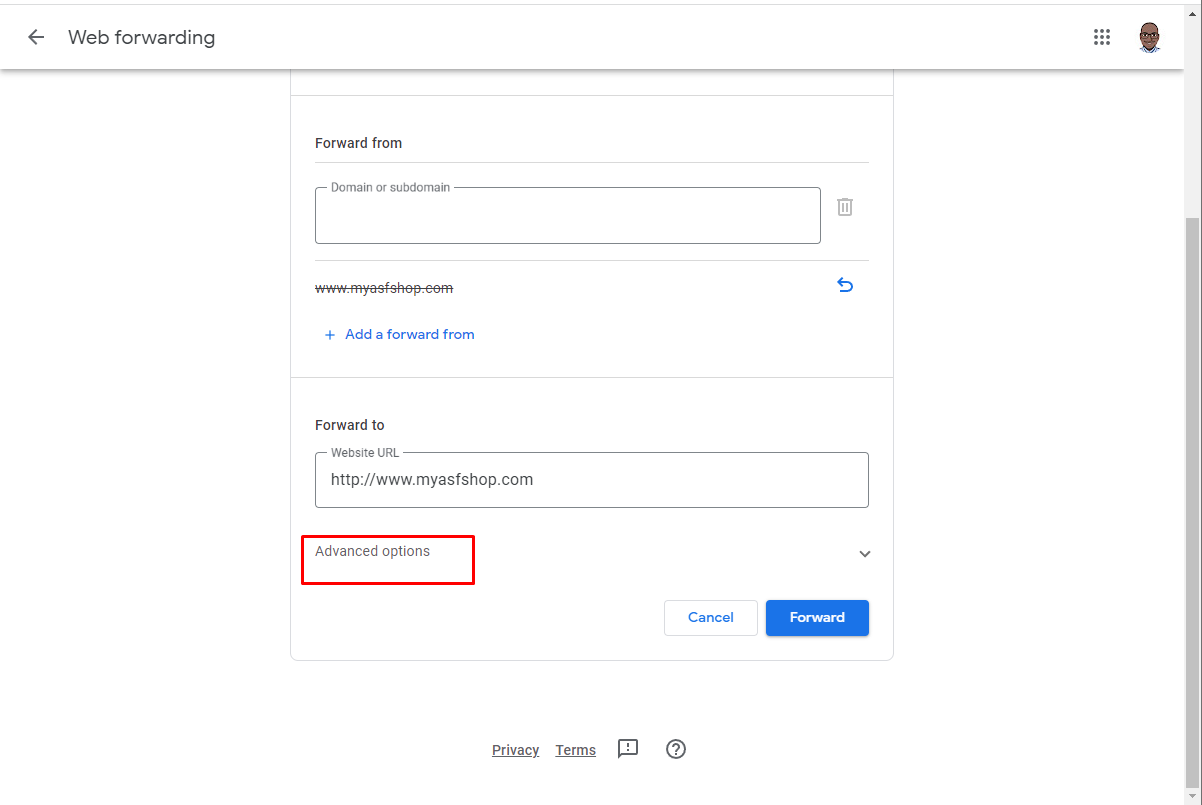Open the help question mark icon

676,749
